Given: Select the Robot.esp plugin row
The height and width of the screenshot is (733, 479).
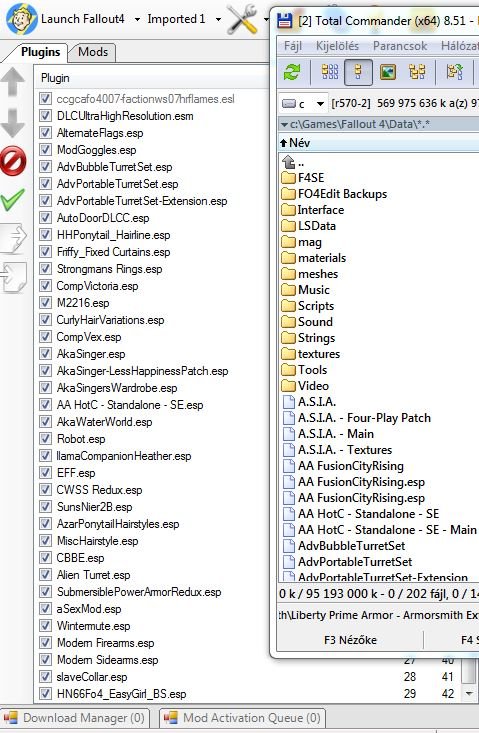Looking at the screenshot, I should click(x=81, y=439).
